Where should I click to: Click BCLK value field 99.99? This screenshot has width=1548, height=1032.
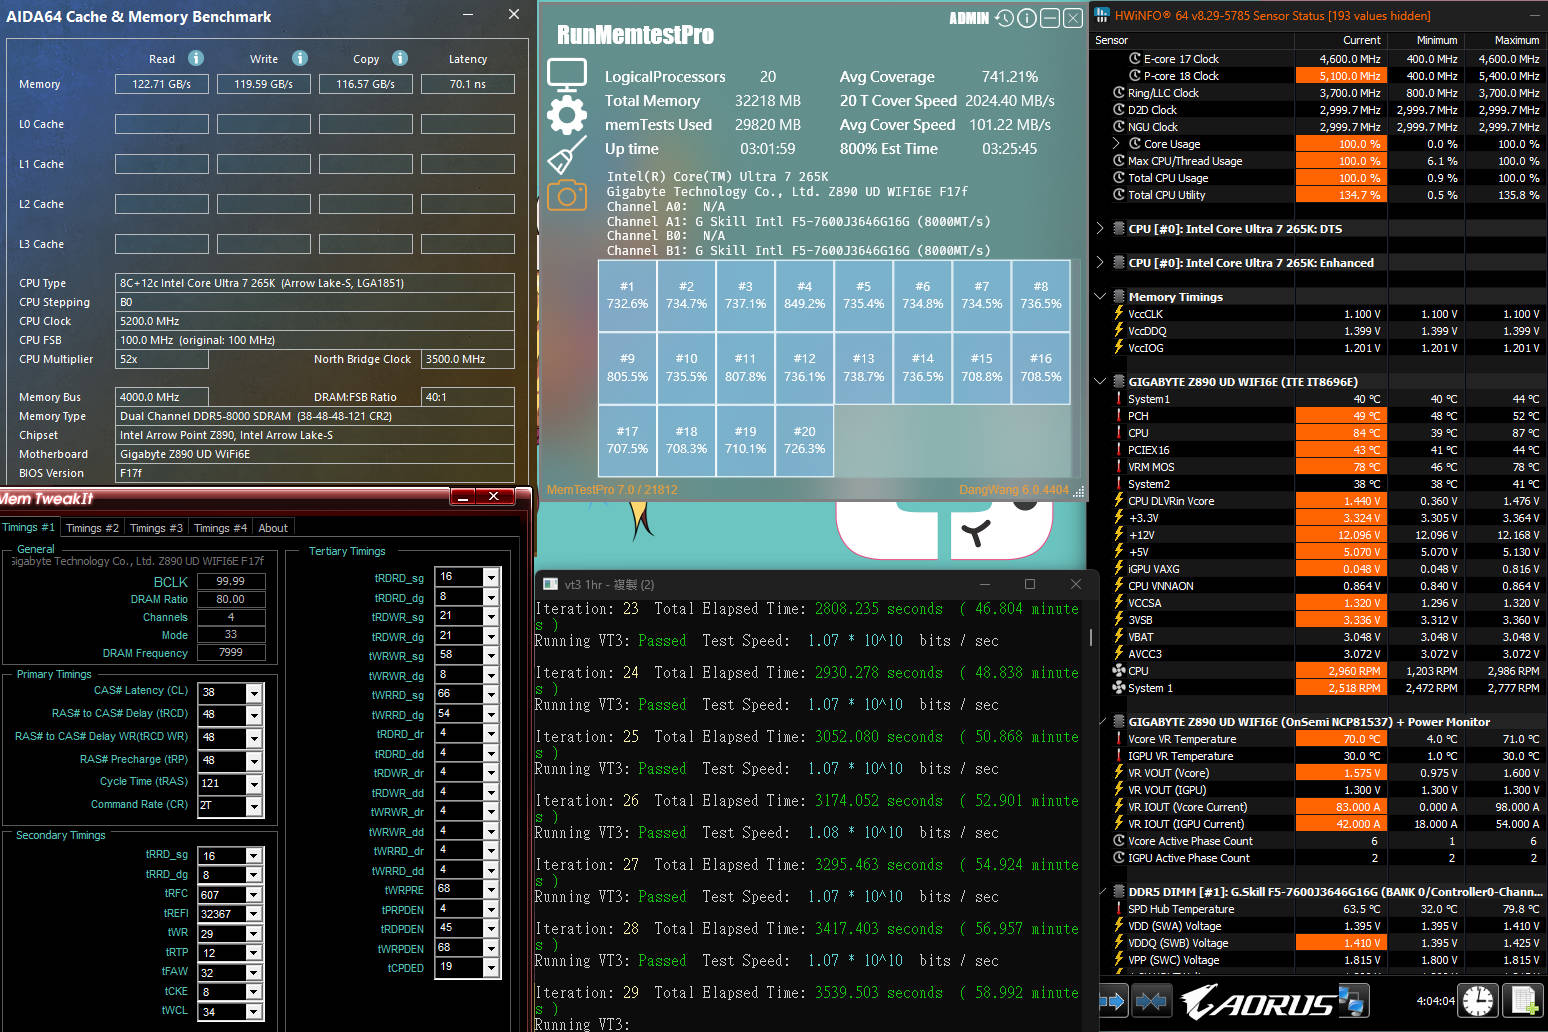tap(231, 581)
